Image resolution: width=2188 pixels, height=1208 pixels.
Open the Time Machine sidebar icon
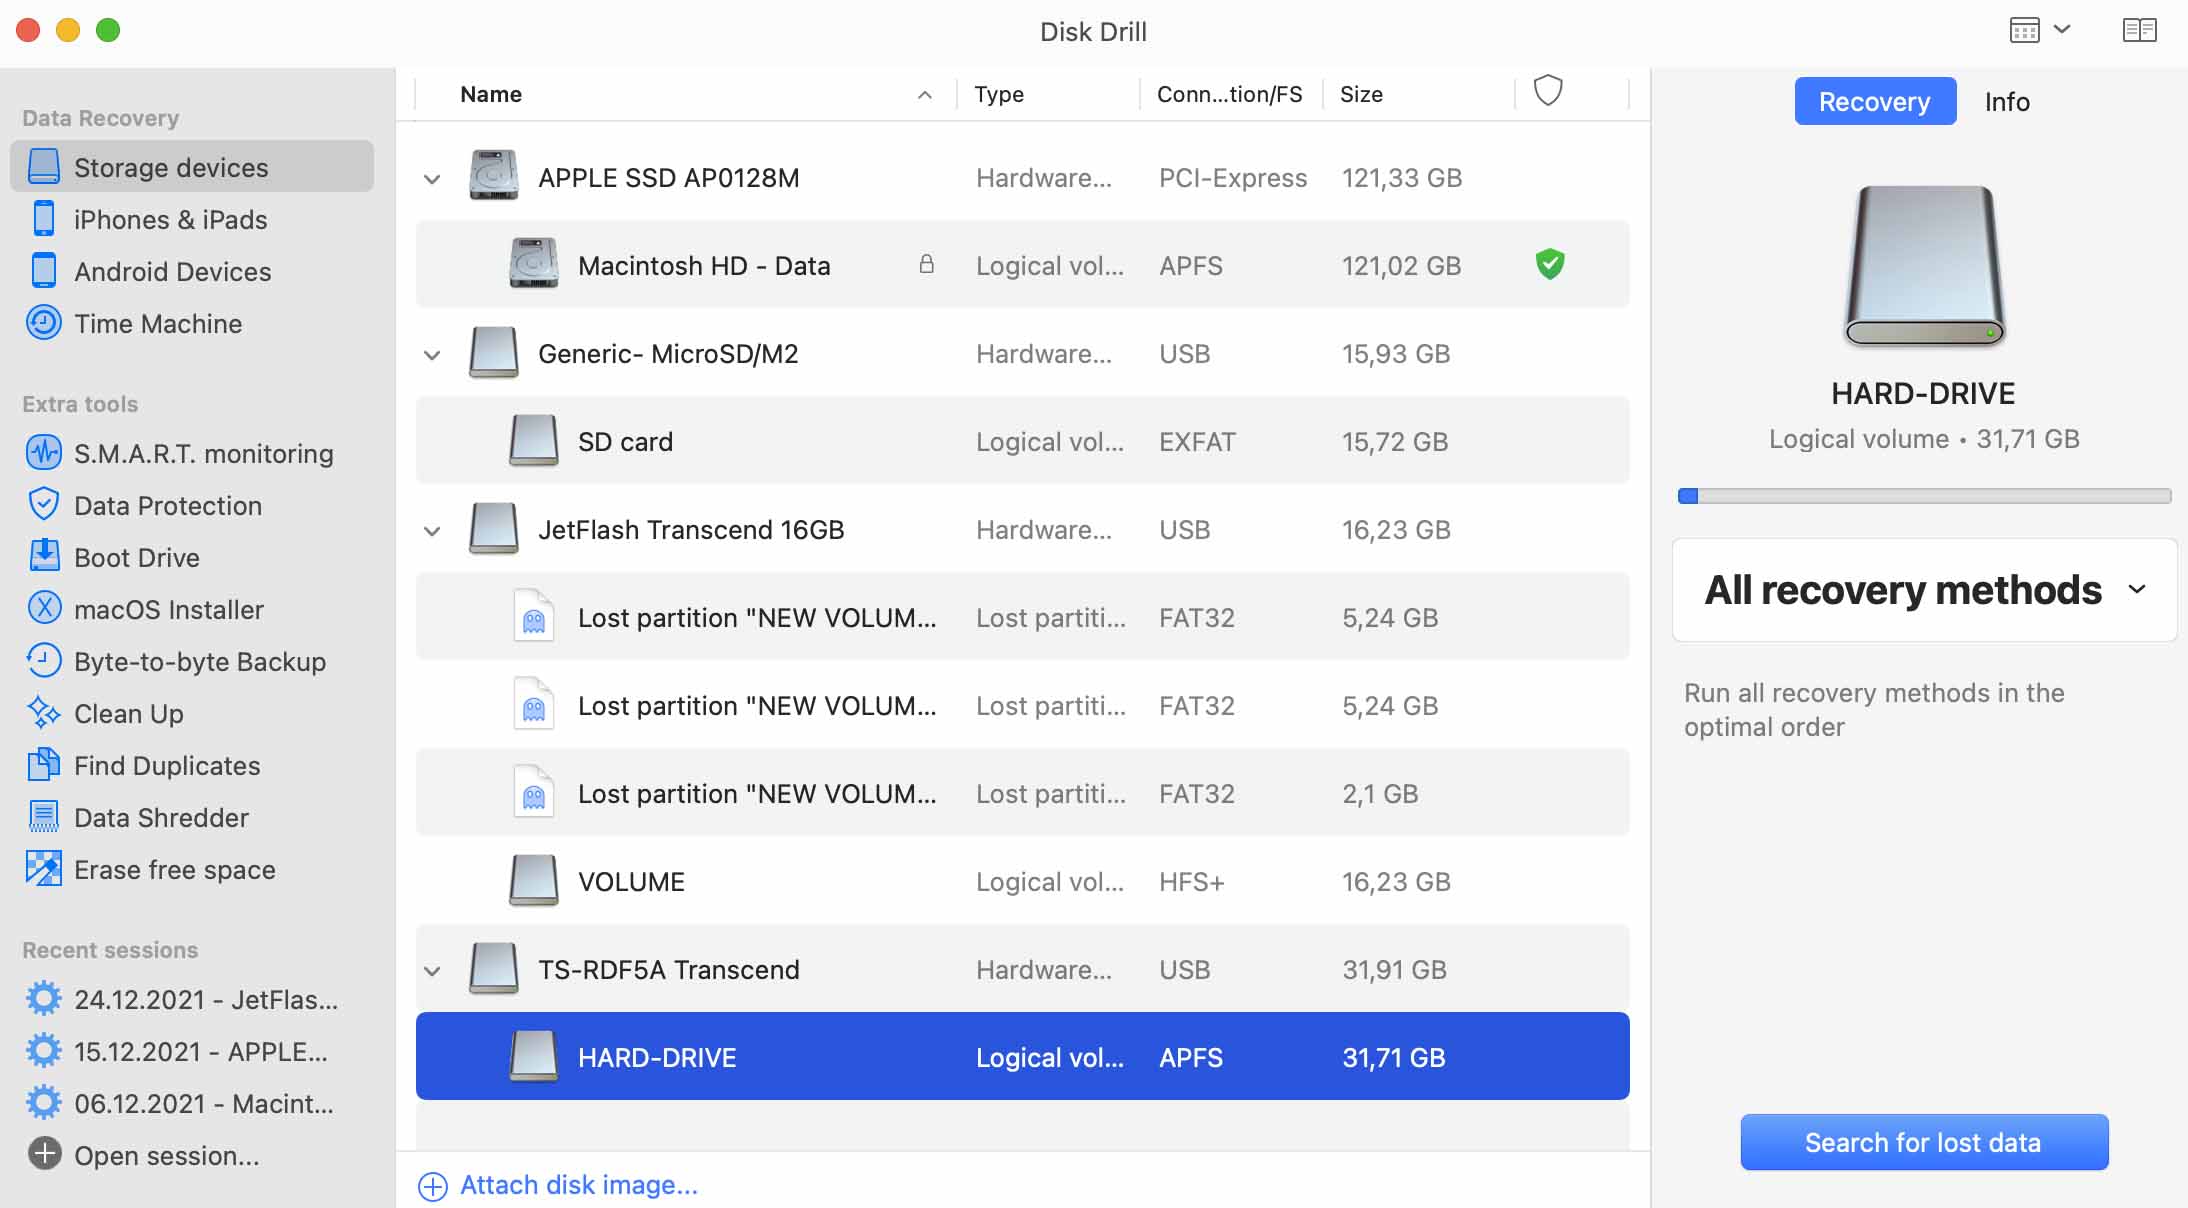(43, 323)
